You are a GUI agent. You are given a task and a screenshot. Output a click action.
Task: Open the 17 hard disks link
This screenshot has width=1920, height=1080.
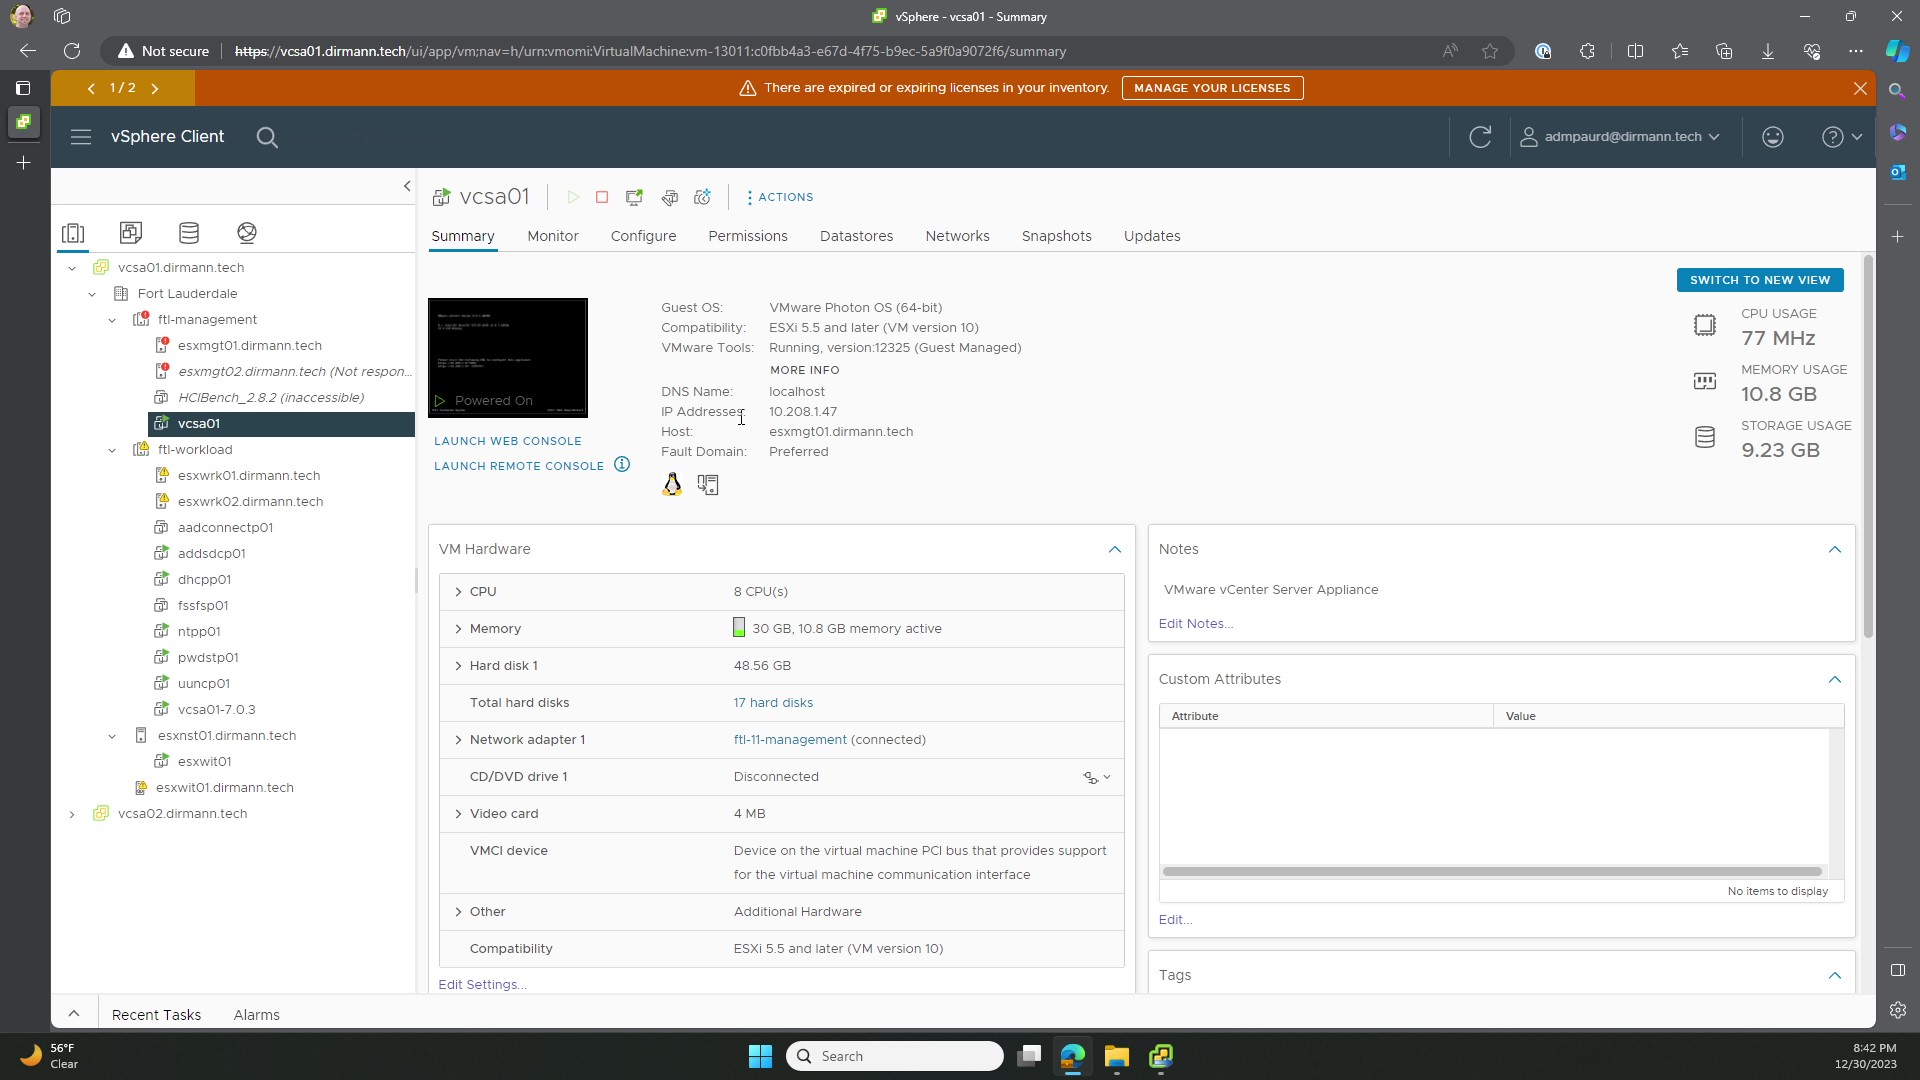click(773, 703)
